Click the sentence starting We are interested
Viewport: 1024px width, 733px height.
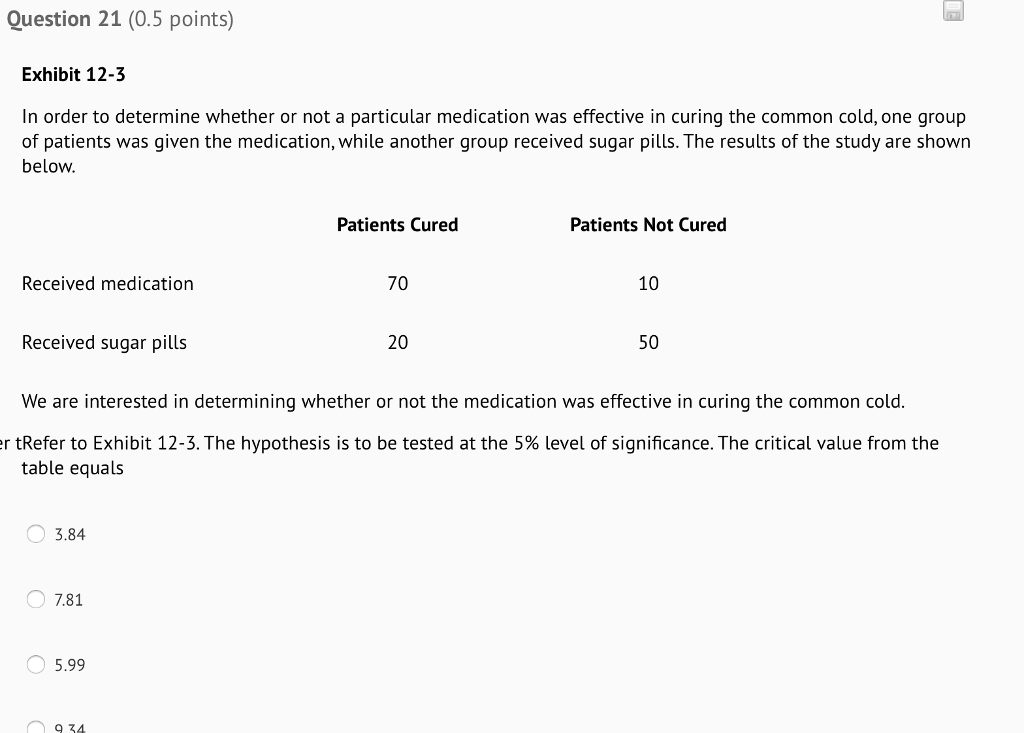[x=463, y=401]
